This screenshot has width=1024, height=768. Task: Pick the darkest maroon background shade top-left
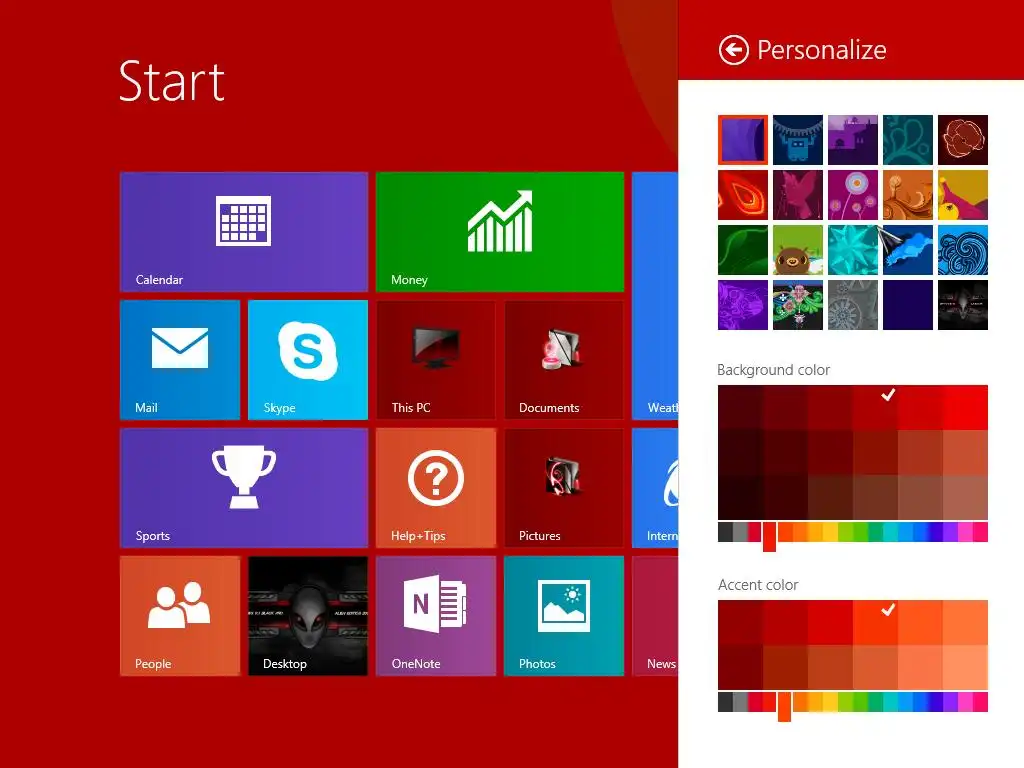pyautogui.click(x=740, y=407)
